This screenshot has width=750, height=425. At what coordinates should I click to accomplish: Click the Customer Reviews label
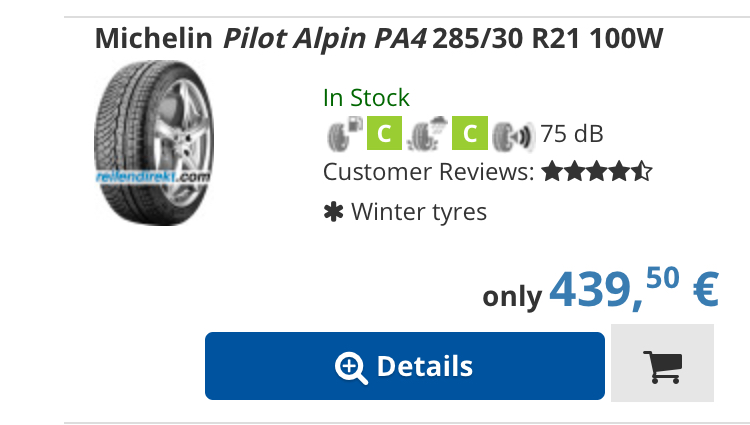429,172
